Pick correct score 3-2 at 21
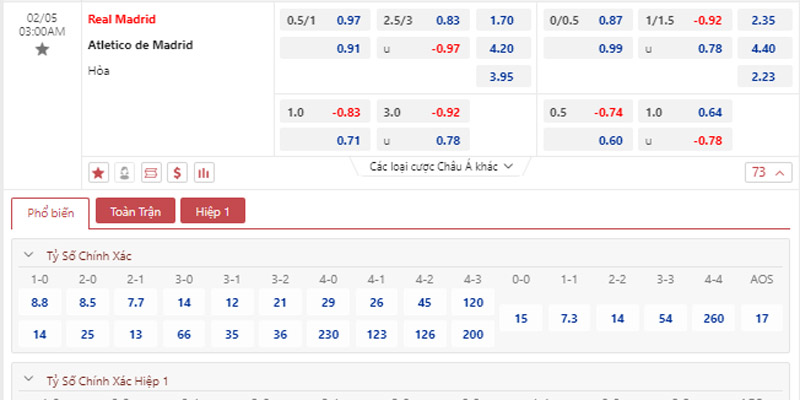This screenshot has width=800, height=400. point(280,303)
